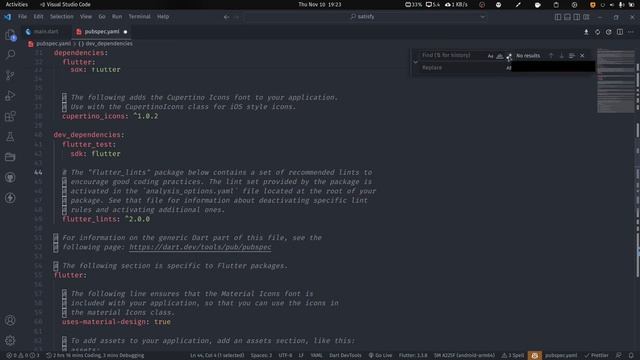
Task: Click the Split Editor Right icon
Action: pos(620,32)
